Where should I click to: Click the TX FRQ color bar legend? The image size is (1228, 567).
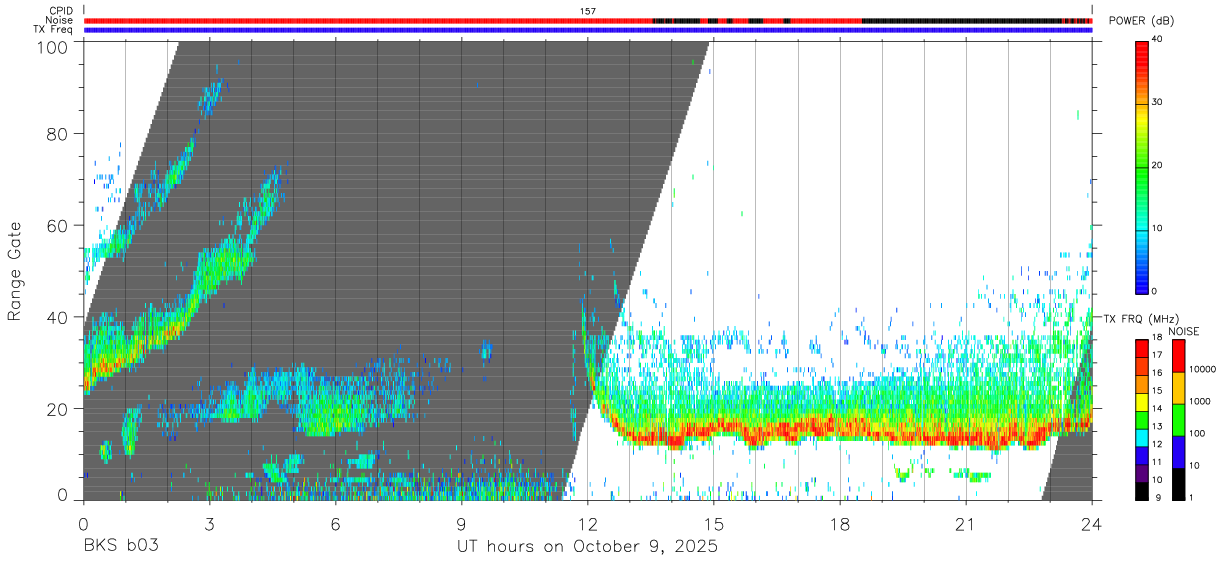(1141, 419)
